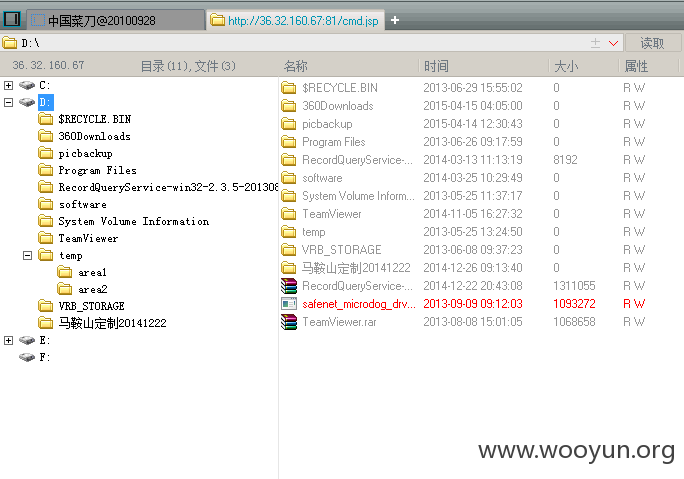Select software folder in the tree

[82, 204]
